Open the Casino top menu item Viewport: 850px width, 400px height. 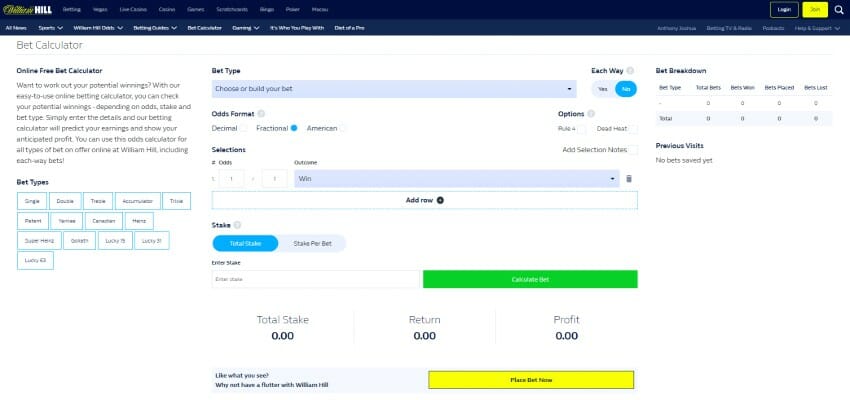(x=167, y=10)
